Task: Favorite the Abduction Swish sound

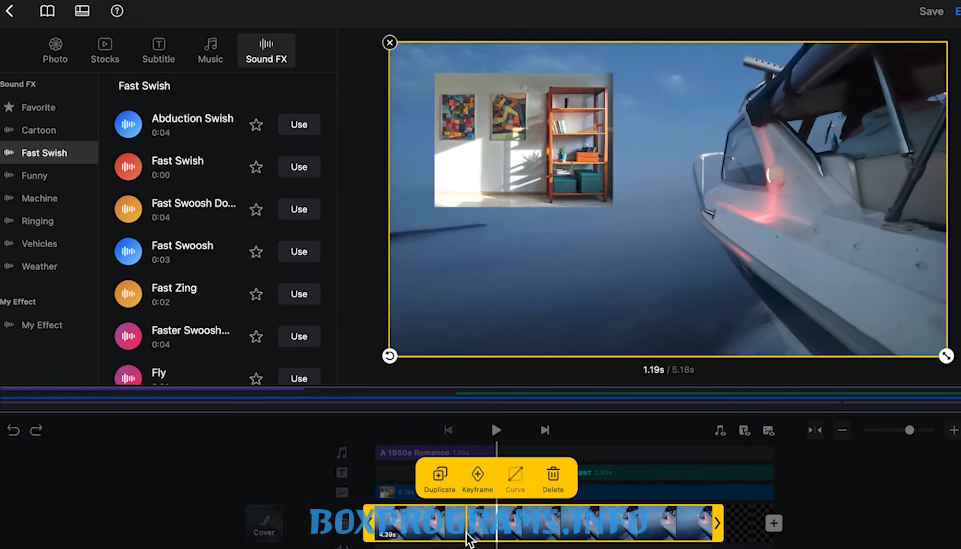Action: [256, 125]
